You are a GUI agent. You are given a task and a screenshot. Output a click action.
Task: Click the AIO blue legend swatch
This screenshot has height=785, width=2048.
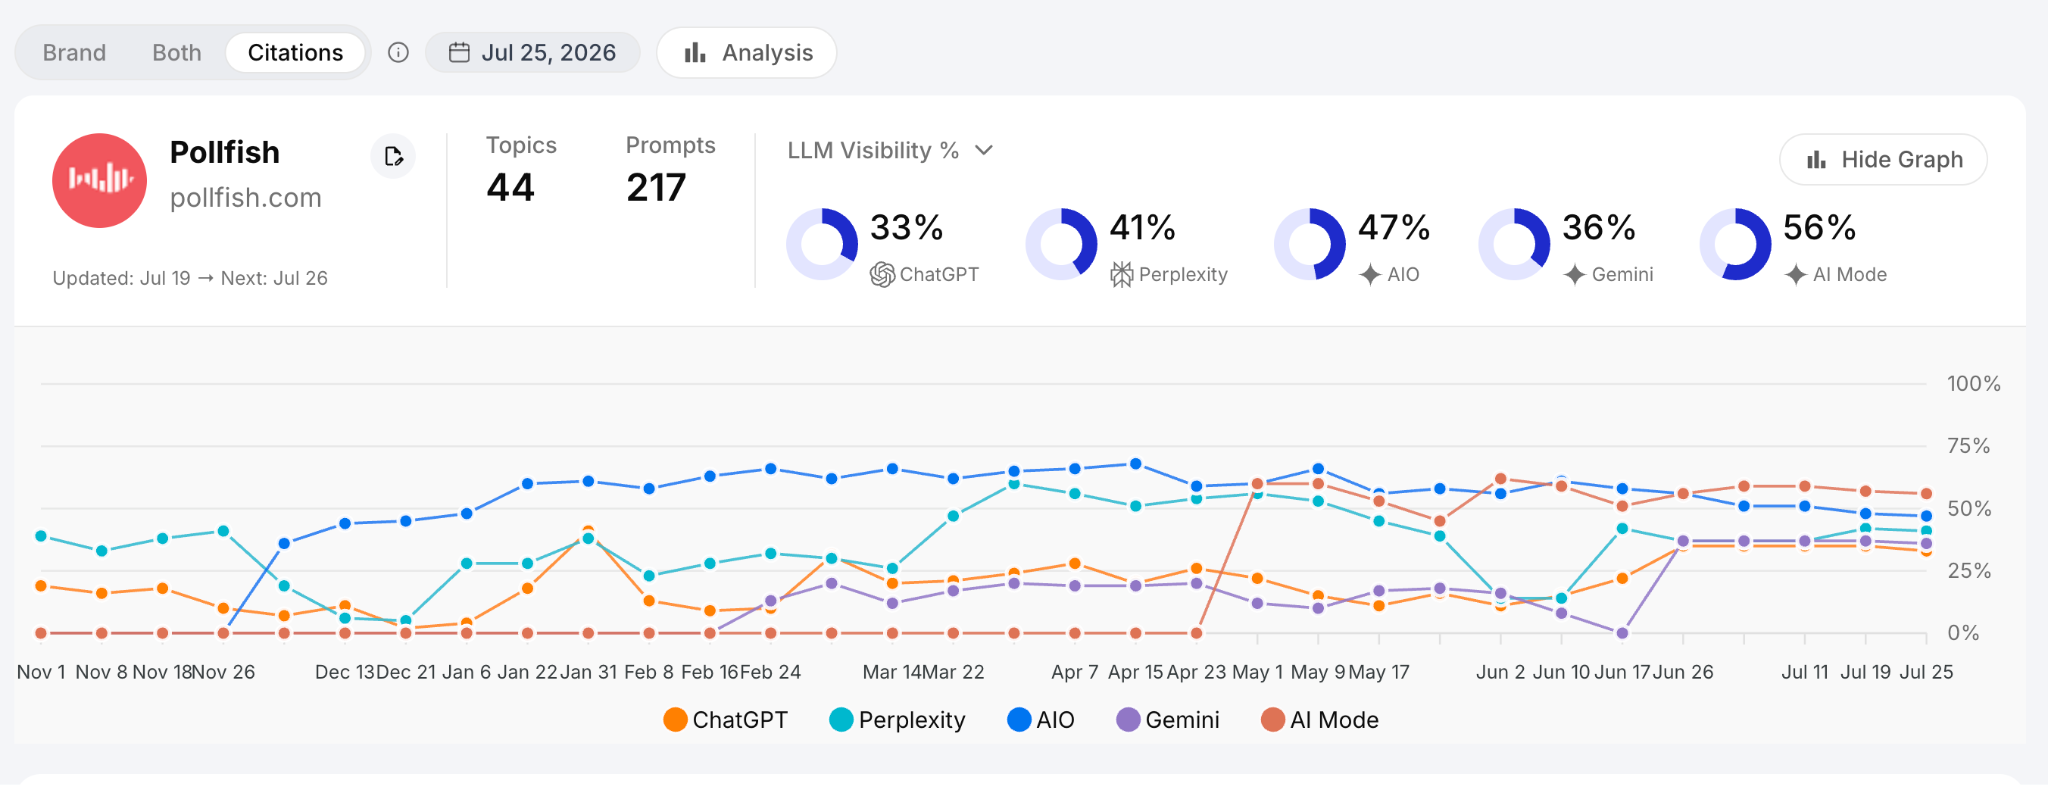tap(1019, 720)
